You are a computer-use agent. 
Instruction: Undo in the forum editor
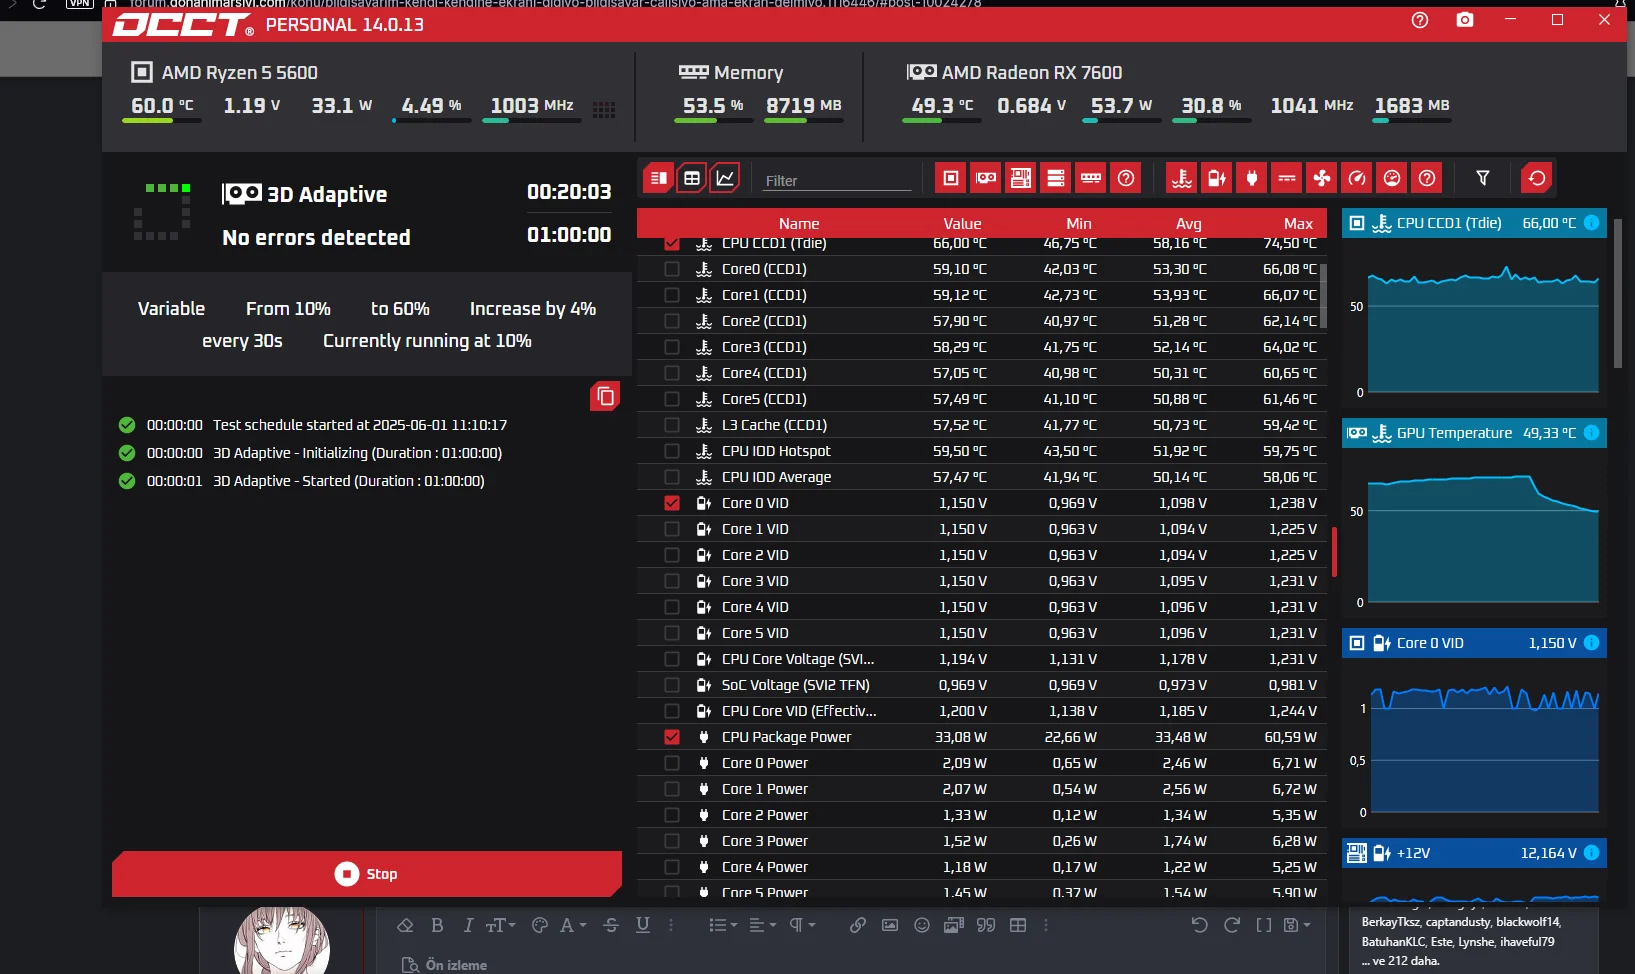click(1200, 925)
